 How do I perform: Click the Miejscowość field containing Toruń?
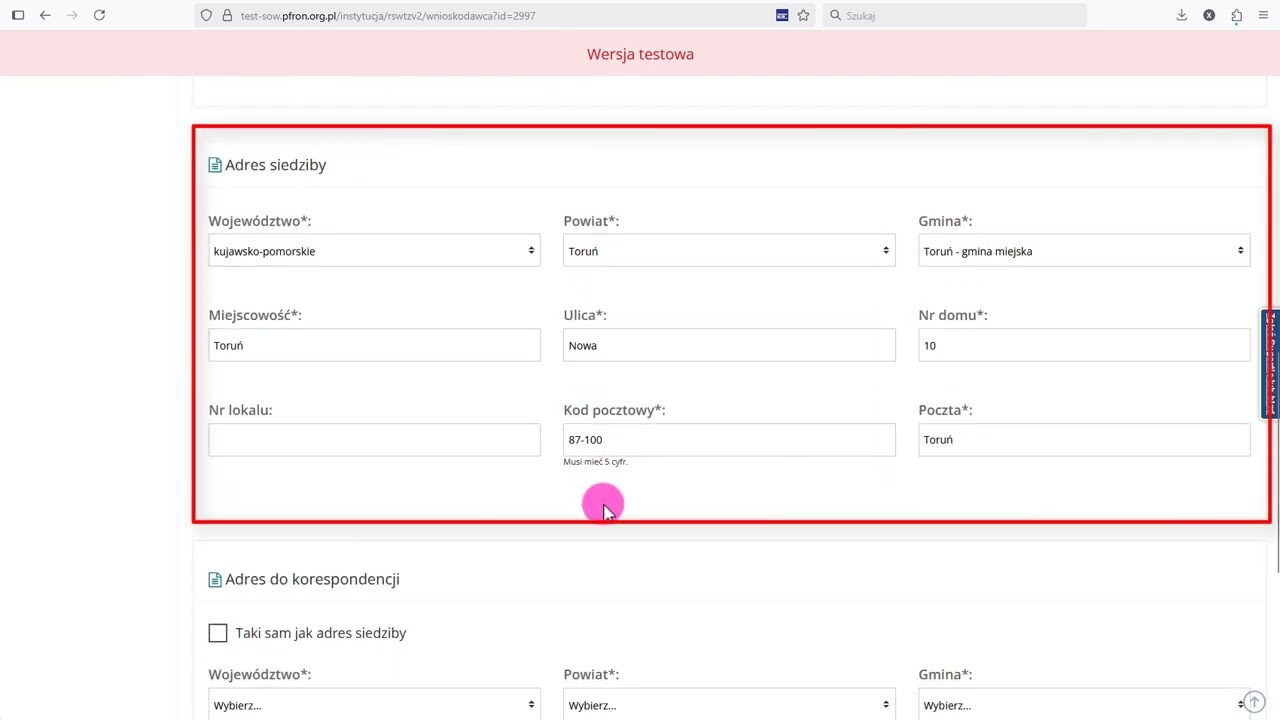(374, 345)
